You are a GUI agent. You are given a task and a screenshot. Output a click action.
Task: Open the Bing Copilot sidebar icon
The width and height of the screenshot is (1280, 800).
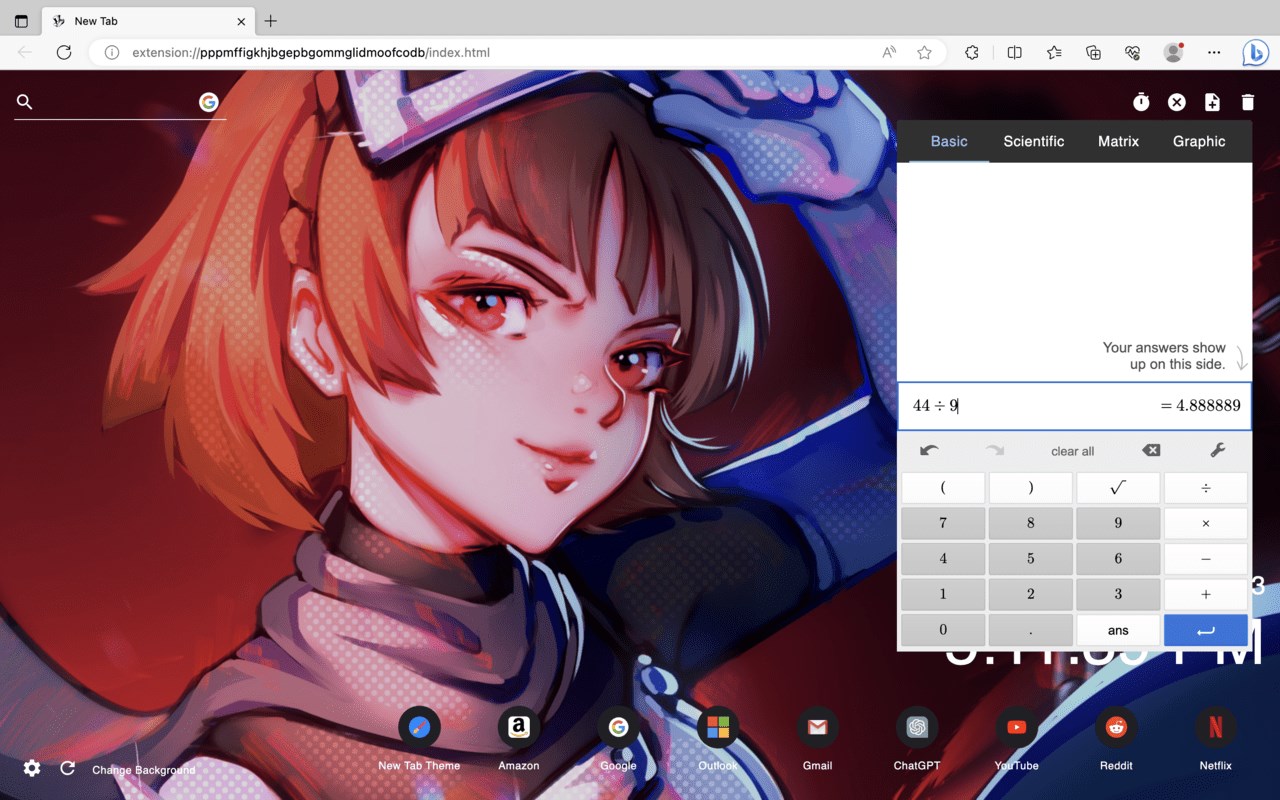[1255, 52]
